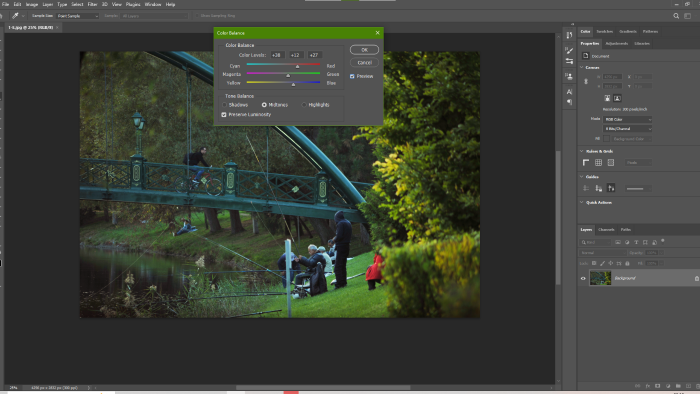Open the RGB Color mode dropdown
The image size is (700, 394).
coord(627,120)
